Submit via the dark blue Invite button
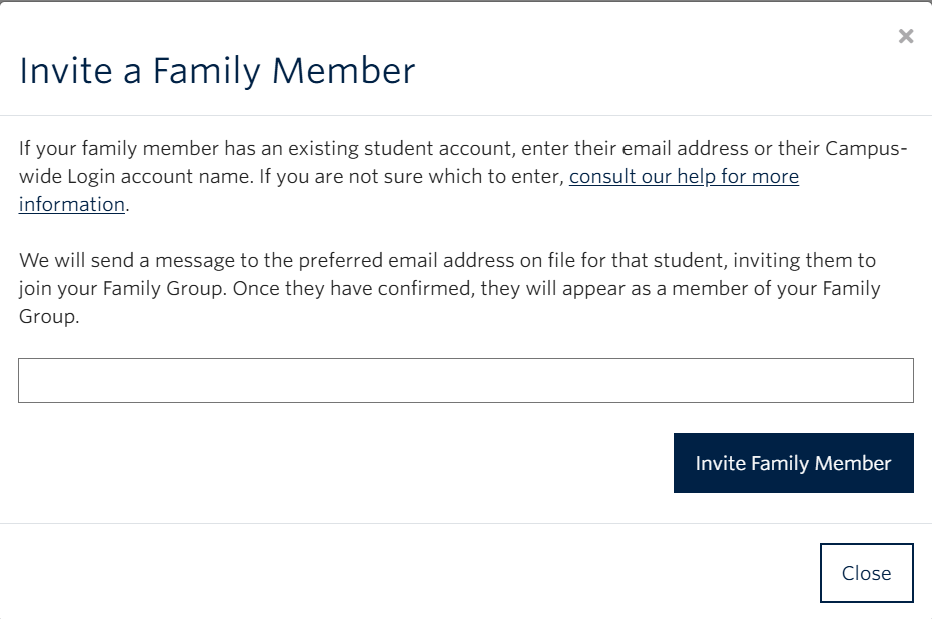The height and width of the screenshot is (619, 932). click(793, 463)
